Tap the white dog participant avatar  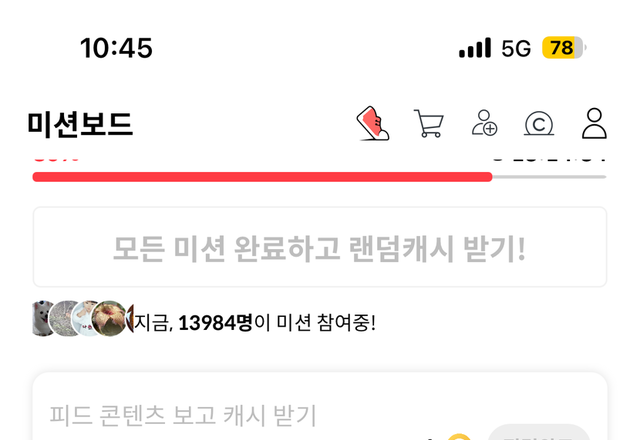pyautogui.click(x=41, y=318)
